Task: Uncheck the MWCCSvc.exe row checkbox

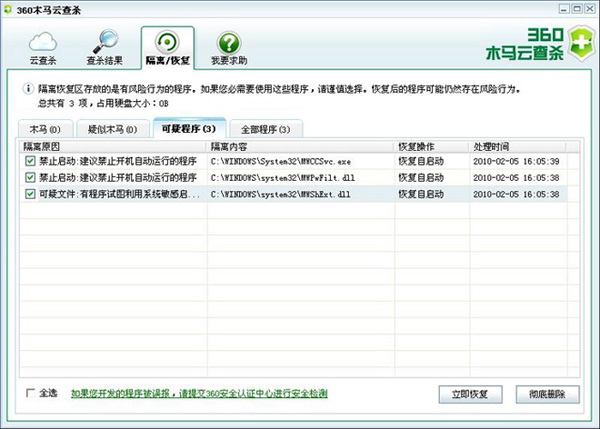Action: click(x=30, y=160)
